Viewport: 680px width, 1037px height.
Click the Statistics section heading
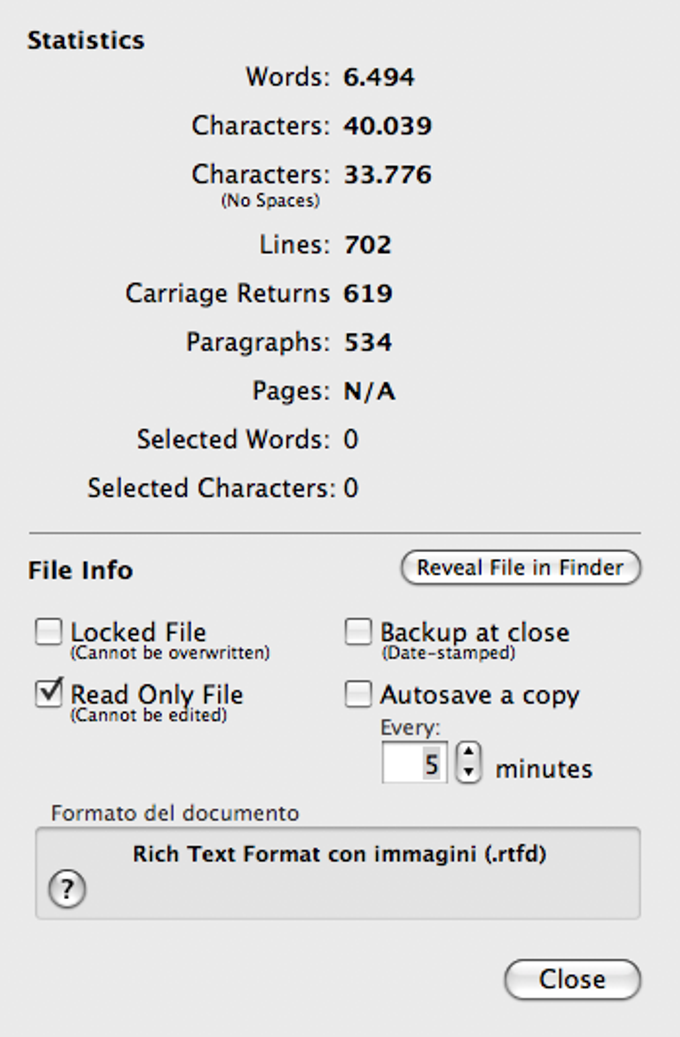pos(86,41)
